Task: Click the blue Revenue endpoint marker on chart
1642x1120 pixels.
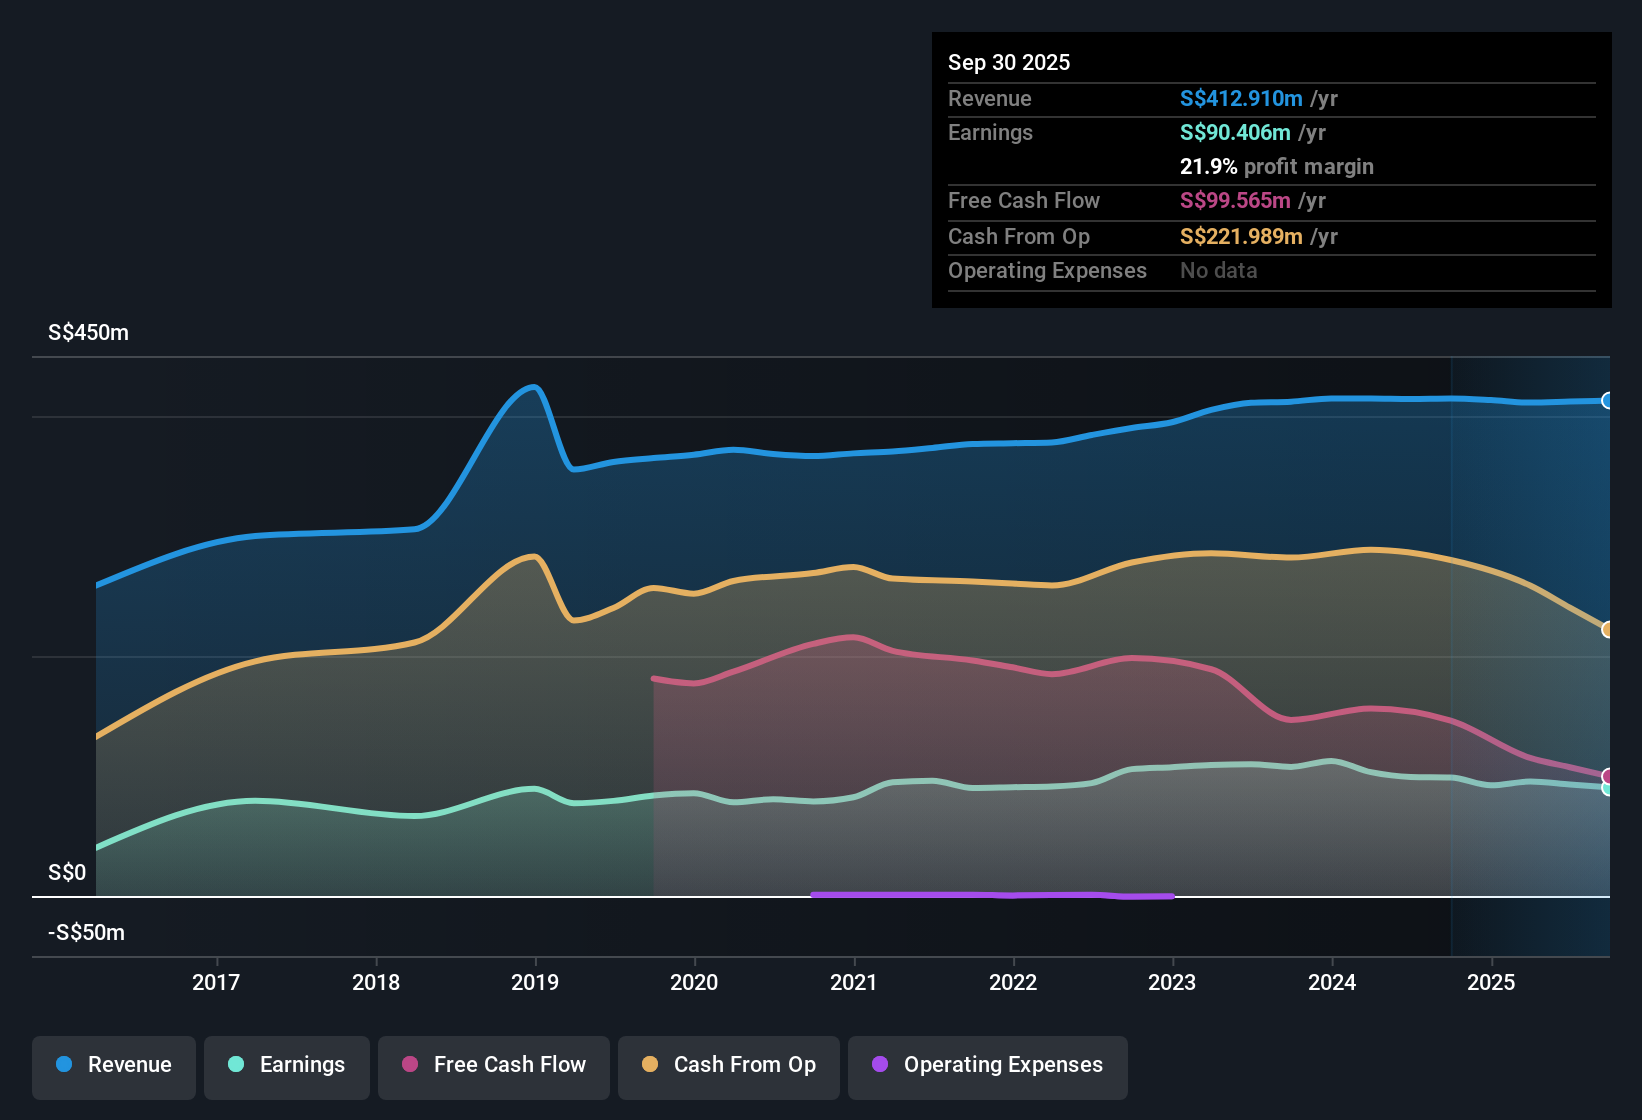Action: 1608,400
